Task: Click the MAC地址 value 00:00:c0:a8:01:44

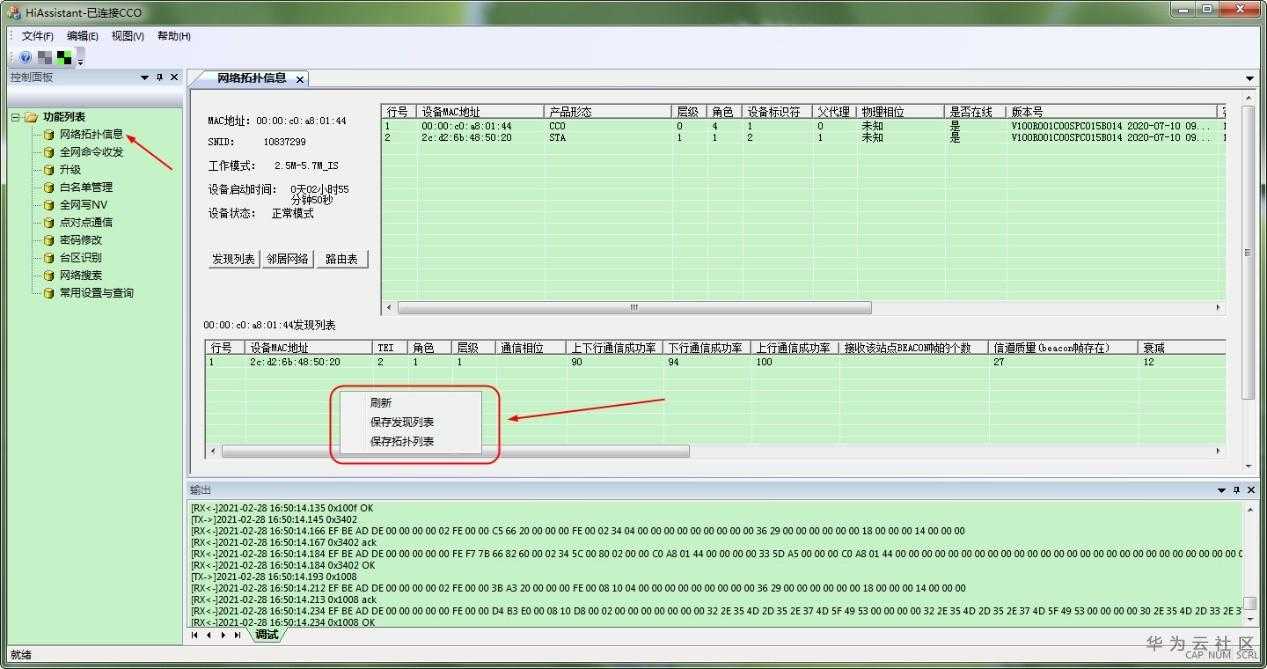Action: pos(301,121)
